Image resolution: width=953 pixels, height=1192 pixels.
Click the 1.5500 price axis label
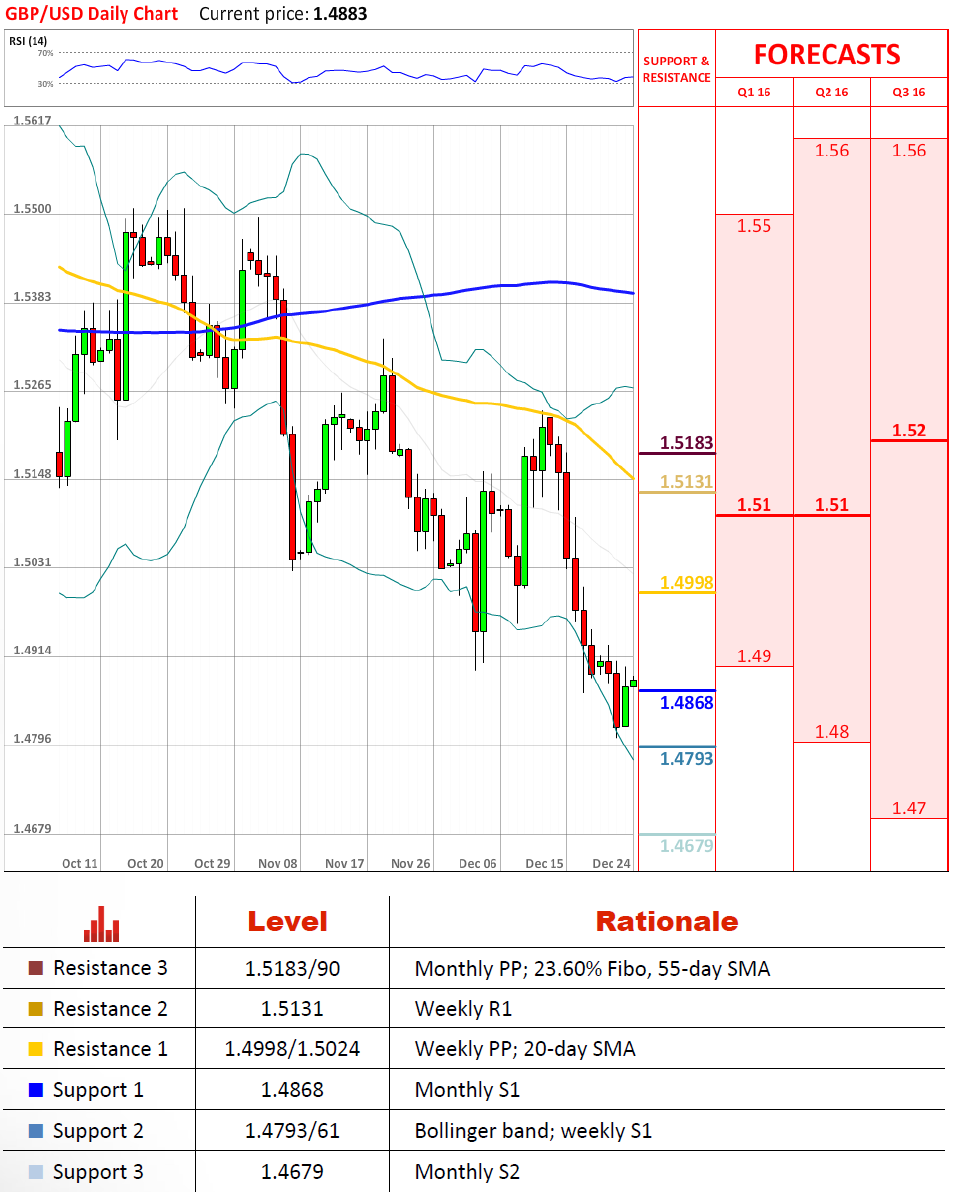(x=33, y=209)
